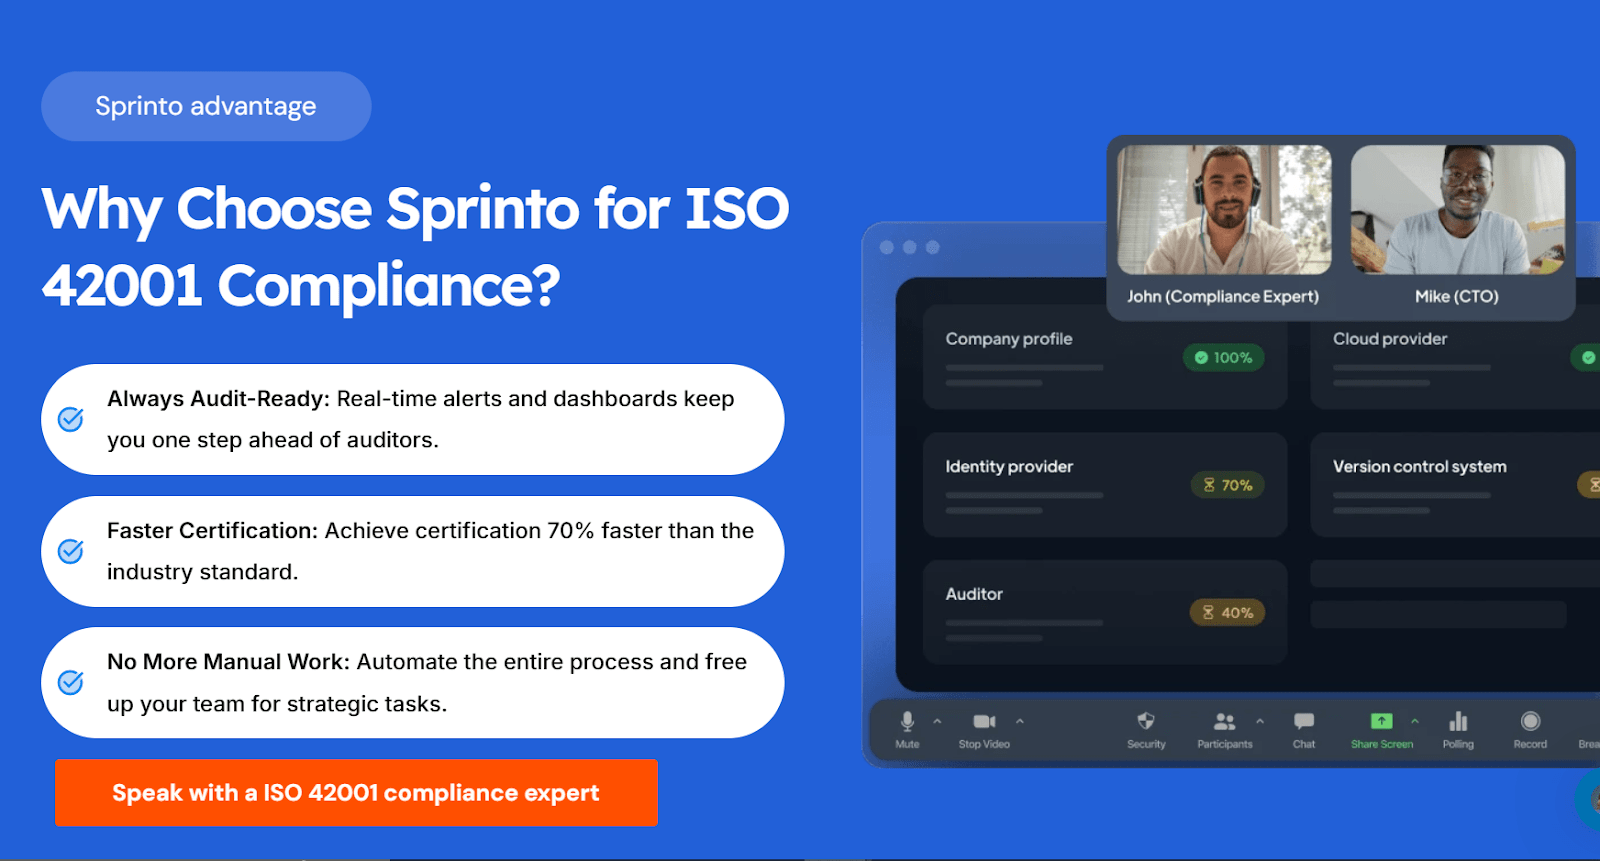Click the Why Choose Sprinto heading
This screenshot has width=1600, height=861.
pyautogui.click(x=416, y=247)
